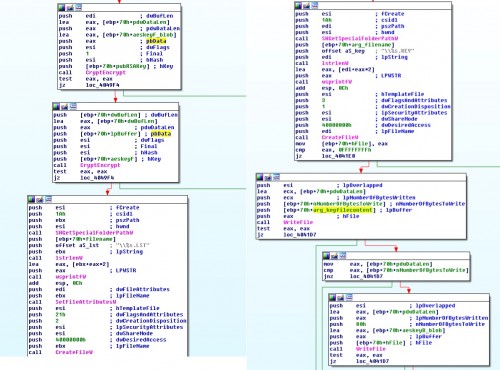Image resolution: width=500 pixels, height=370 pixels.
Task: Select highlighted arg_keyfilecontent variable
Action: (x=343, y=210)
